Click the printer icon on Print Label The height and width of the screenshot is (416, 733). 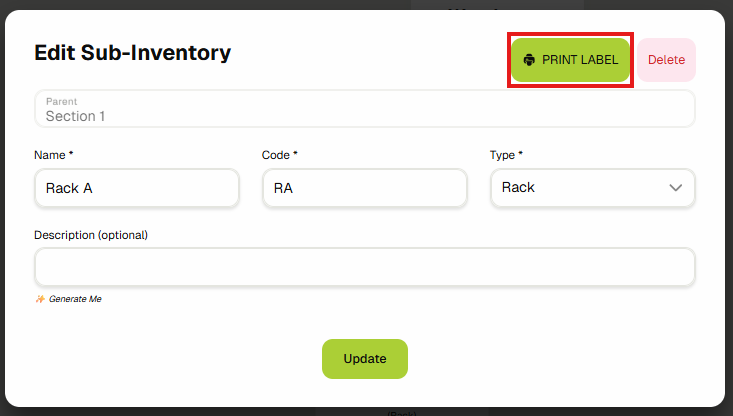coord(530,60)
